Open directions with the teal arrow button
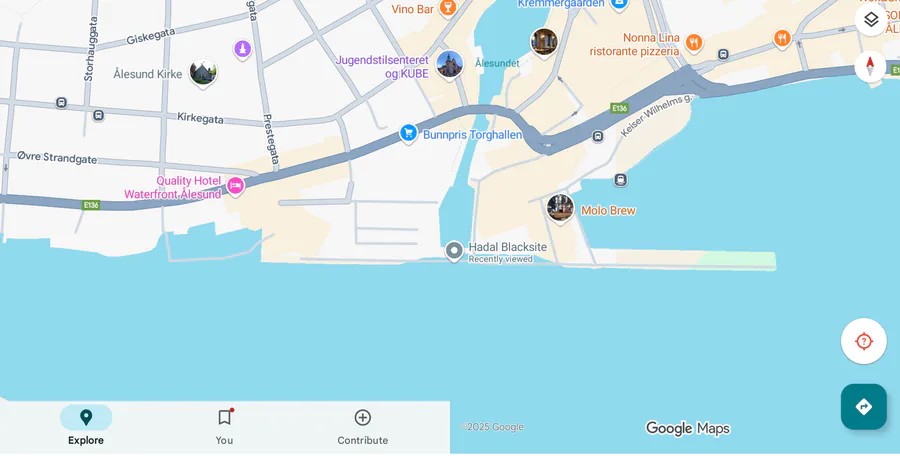The height and width of the screenshot is (456, 900). [x=863, y=407]
